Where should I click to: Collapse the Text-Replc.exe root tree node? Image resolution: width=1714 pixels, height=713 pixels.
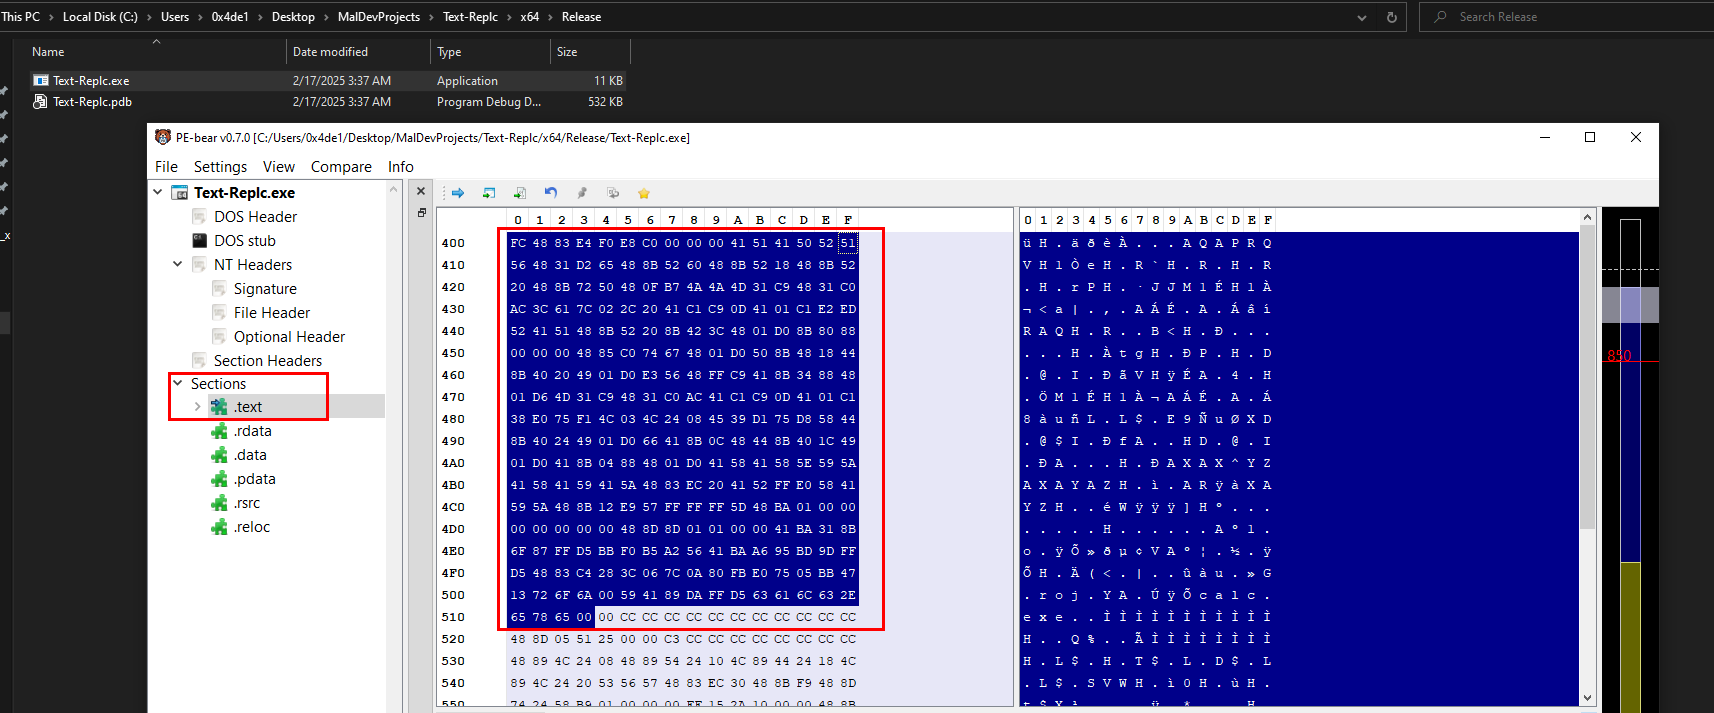click(158, 192)
